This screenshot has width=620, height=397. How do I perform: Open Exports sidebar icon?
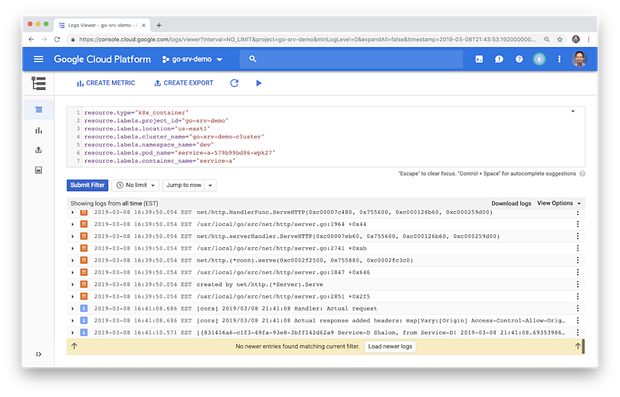coord(39,150)
